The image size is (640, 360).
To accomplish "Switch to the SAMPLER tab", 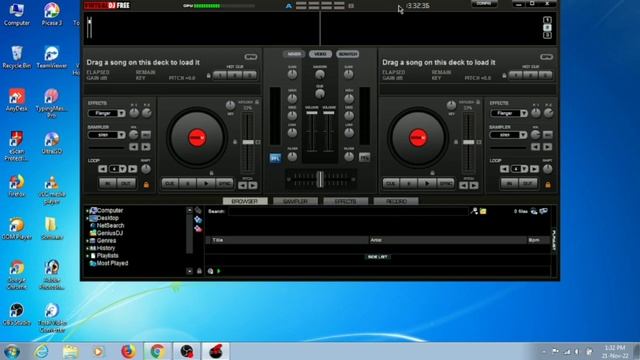I will pyautogui.click(x=295, y=201).
